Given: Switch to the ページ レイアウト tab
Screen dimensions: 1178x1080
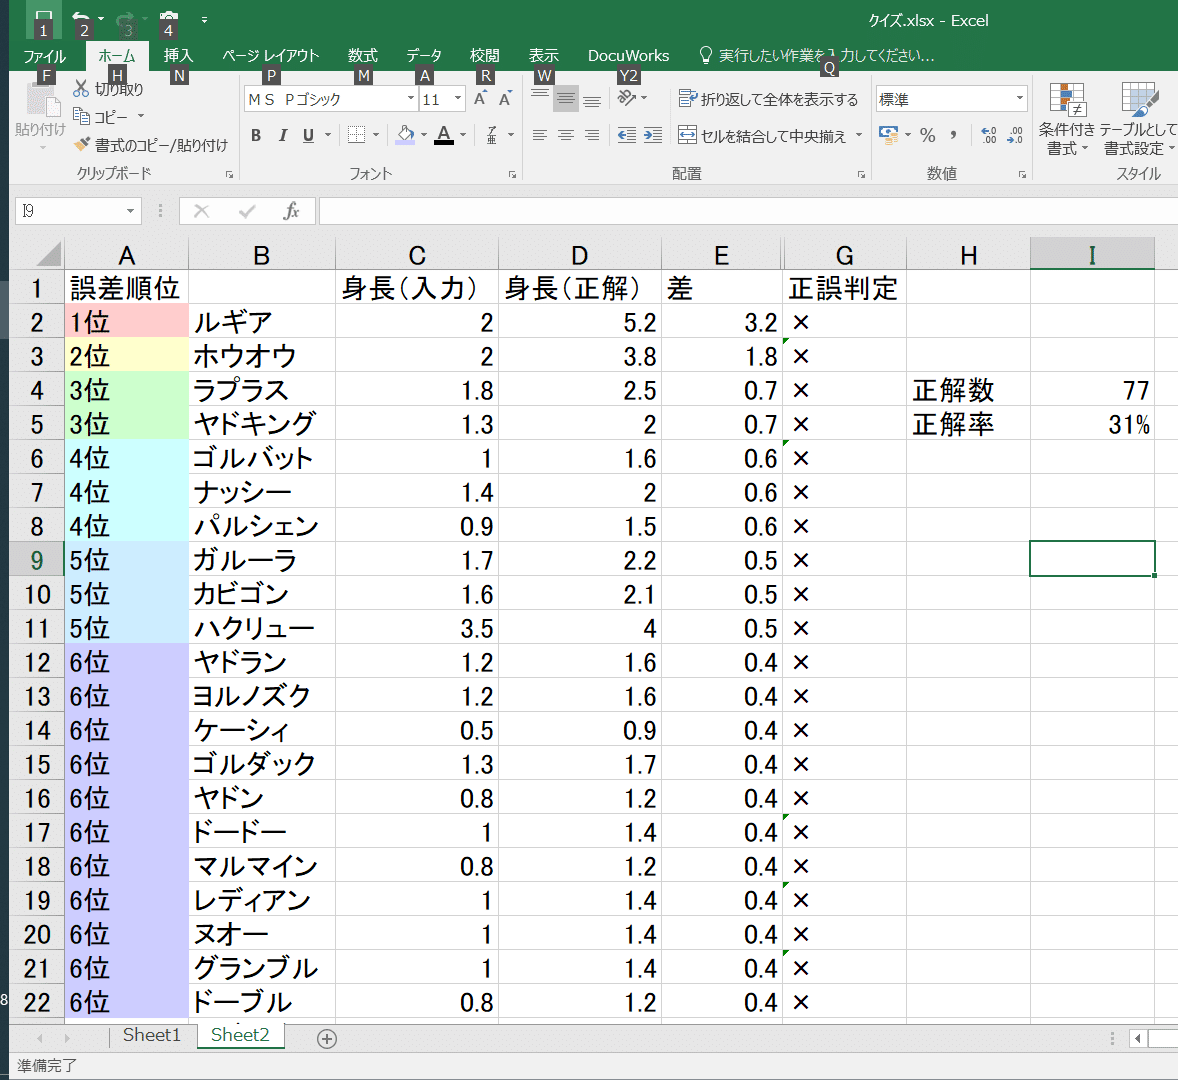Looking at the screenshot, I should [x=270, y=56].
